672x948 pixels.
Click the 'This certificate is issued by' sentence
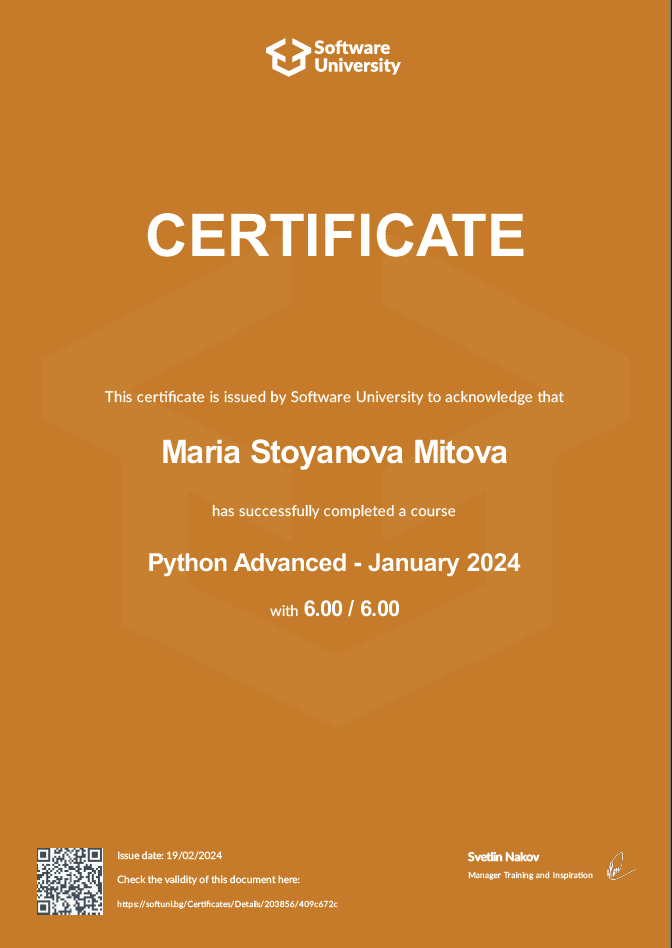coord(334,397)
